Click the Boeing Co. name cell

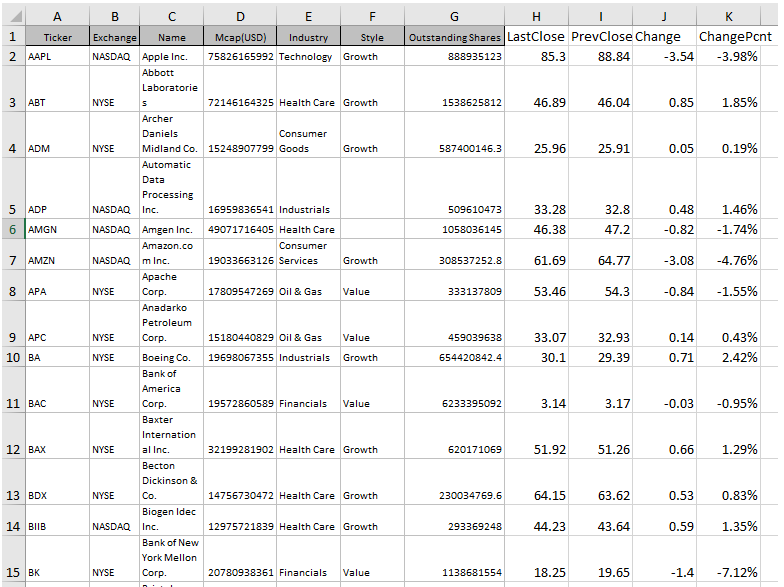pos(172,357)
